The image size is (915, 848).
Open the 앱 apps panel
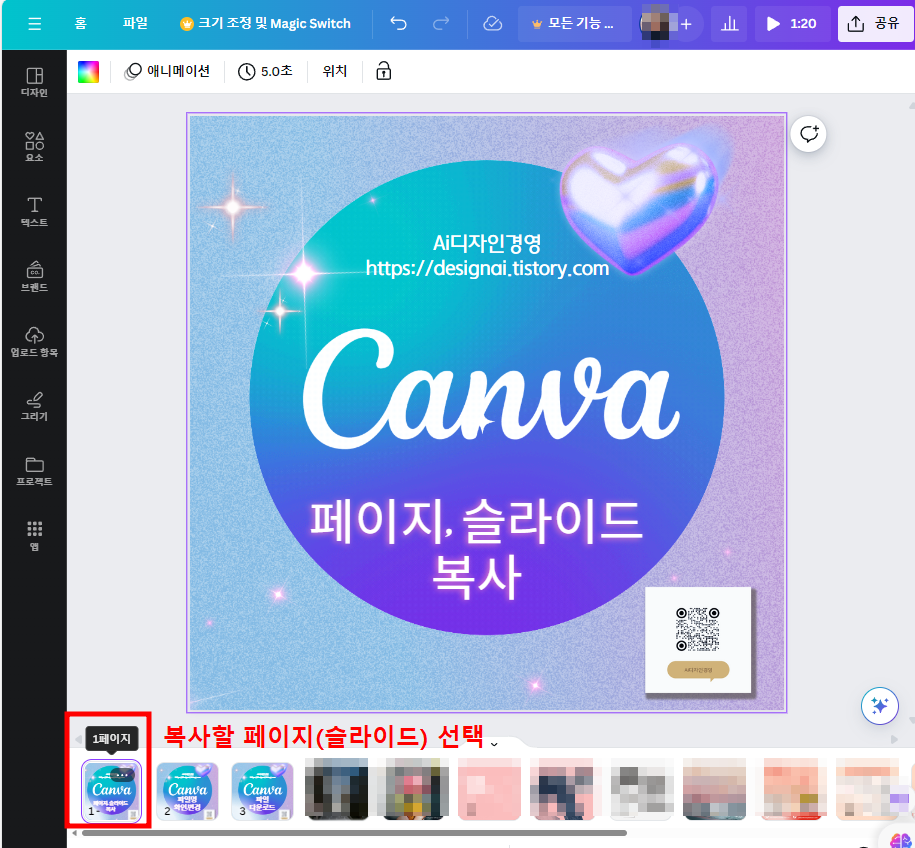point(34,536)
